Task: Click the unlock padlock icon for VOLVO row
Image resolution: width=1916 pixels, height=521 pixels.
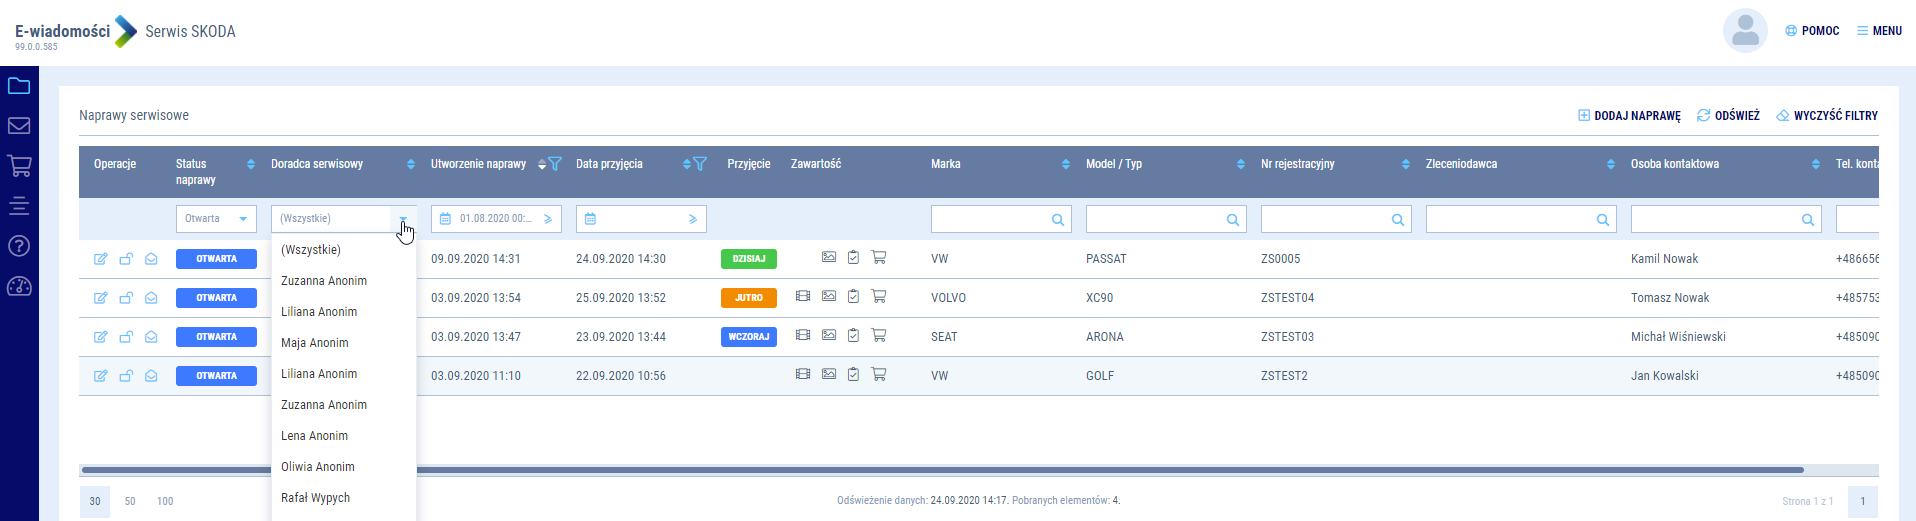Action: (x=126, y=298)
